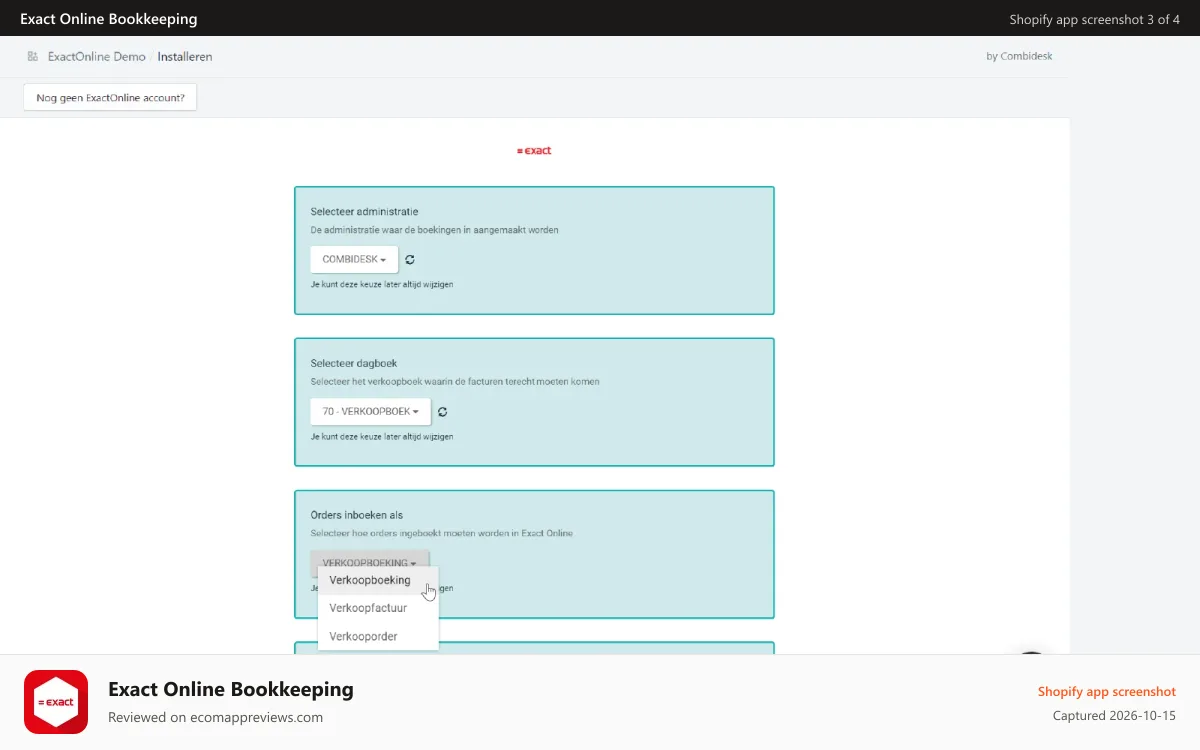Click the 'Selecteer administratie' heading
This screenshot has width=1200, height=750.
(x=364, y=212)
